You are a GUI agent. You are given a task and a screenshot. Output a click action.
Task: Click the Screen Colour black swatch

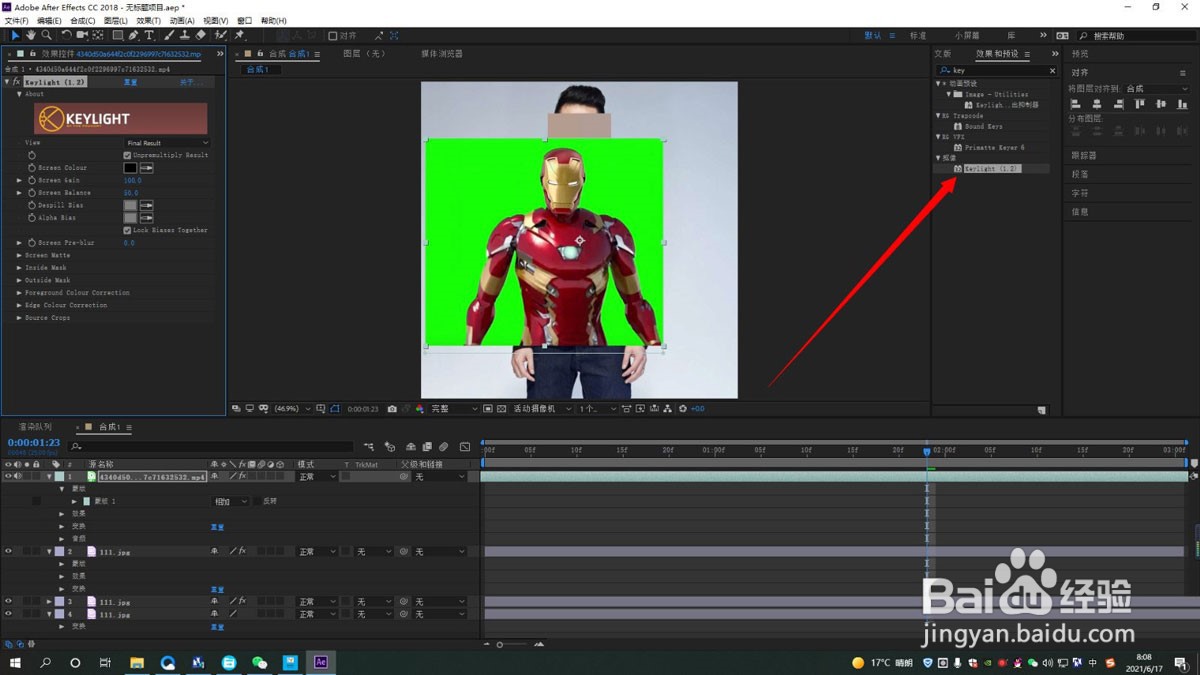(x=130, y=168)
